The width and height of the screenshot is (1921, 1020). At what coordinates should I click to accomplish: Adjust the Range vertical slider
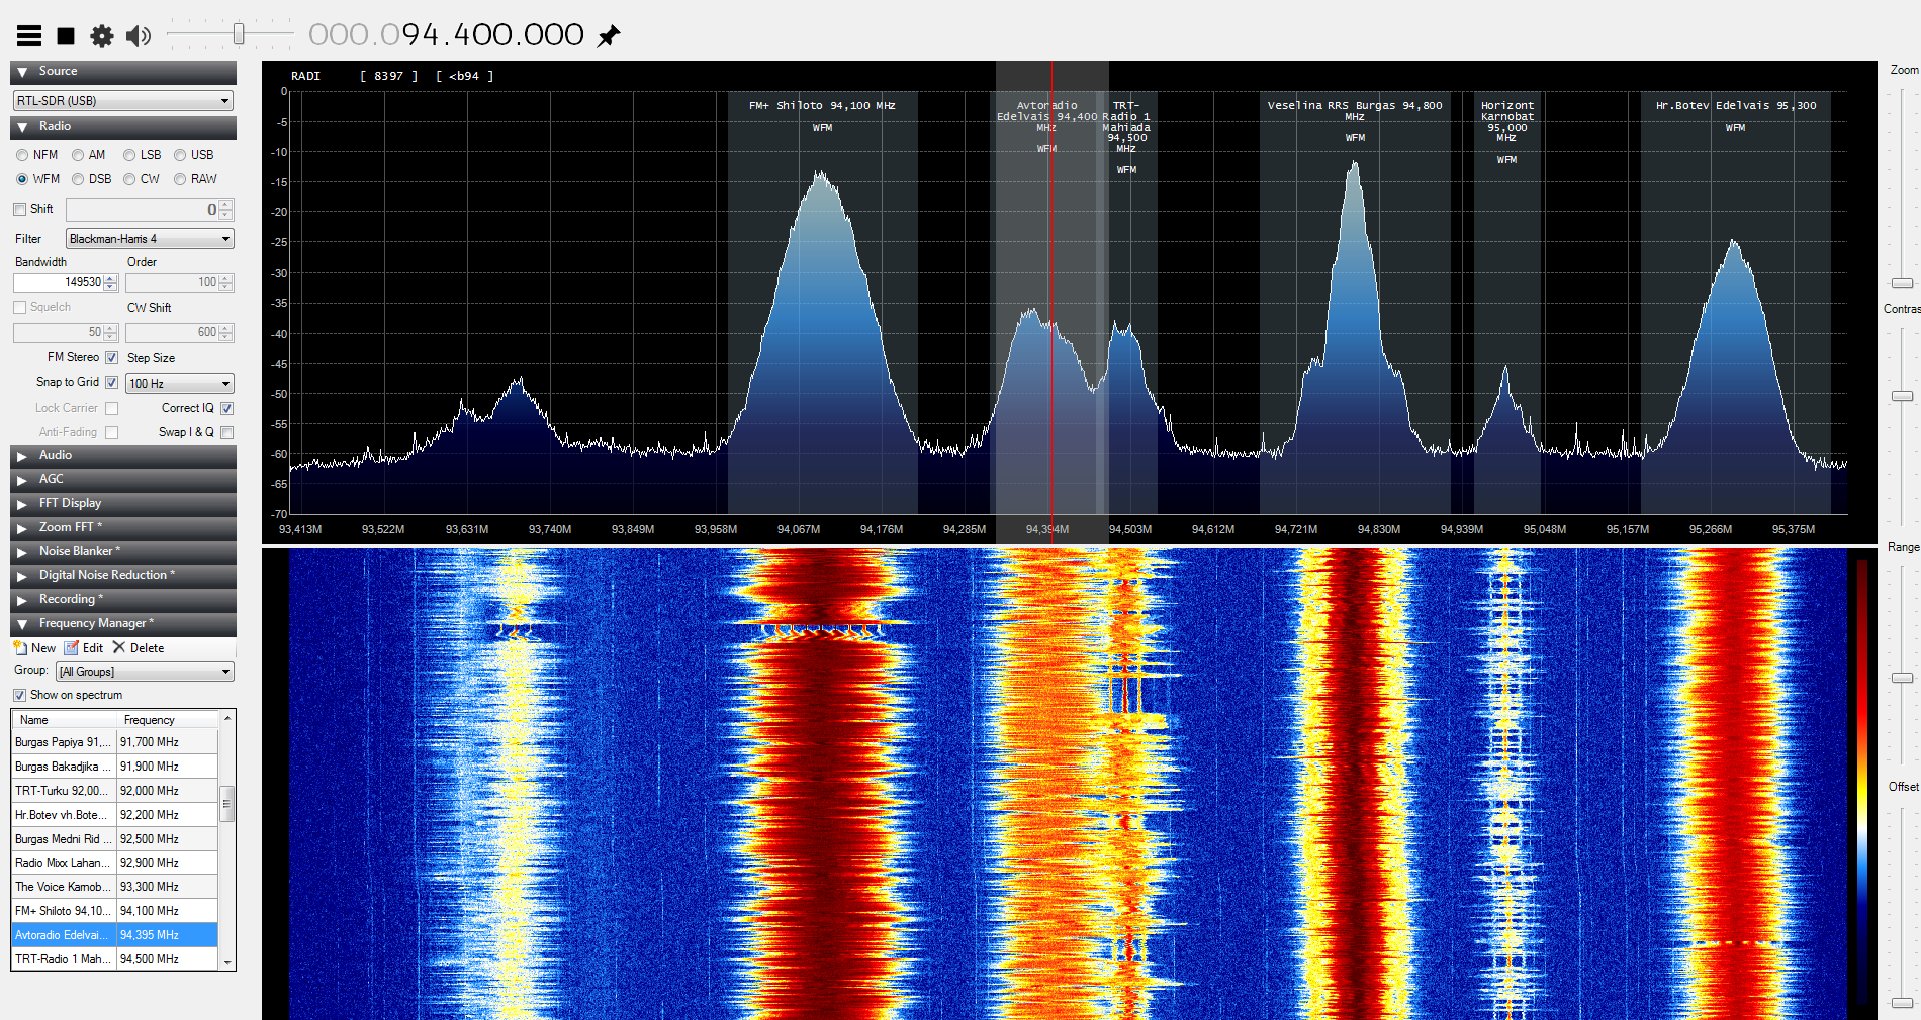(x=1902, y=678)
